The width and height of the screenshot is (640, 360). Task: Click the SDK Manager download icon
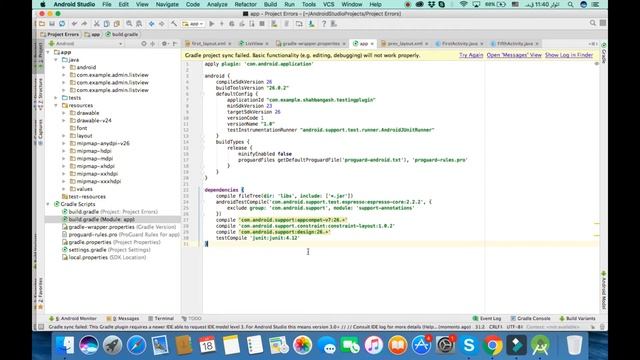[311, 24]
